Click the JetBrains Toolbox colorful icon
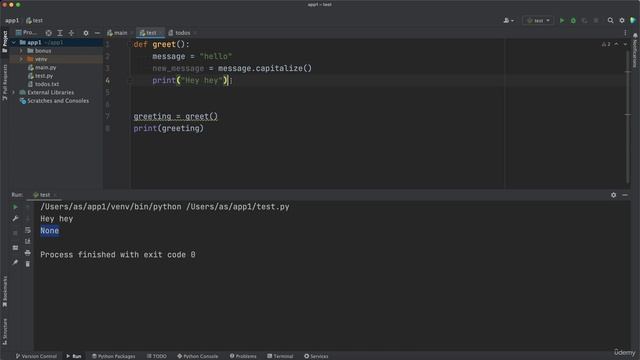Image resolution: width=640 pixels, height=360 pixels. pyautogui.click(x=633, y=20)
